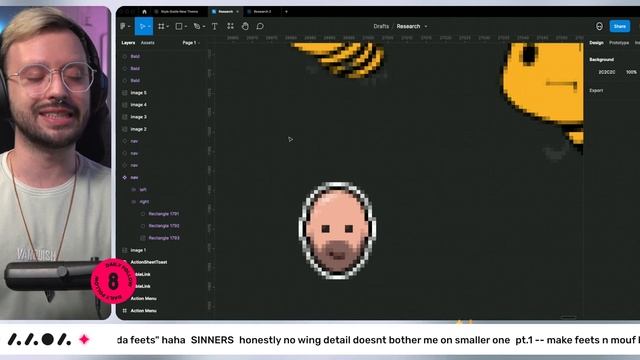Go to the Home icon in tab bar

click(x=144, y=11)
